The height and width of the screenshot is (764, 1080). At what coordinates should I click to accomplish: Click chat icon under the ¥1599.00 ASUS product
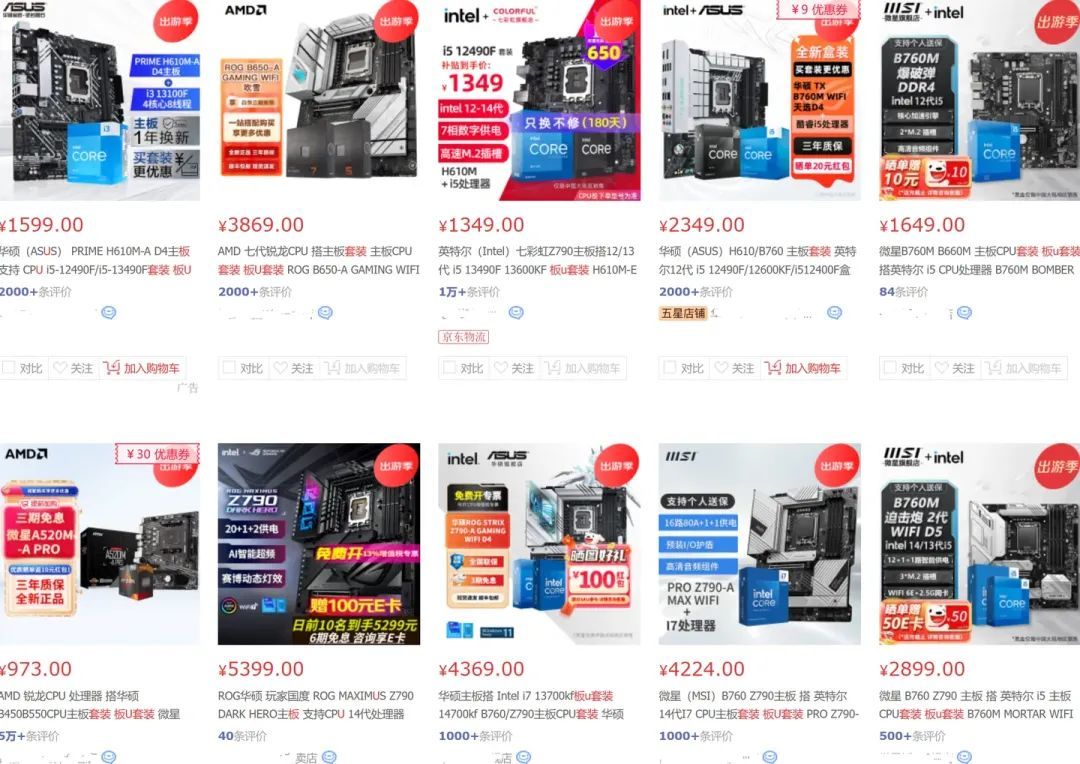click(109, 313)
